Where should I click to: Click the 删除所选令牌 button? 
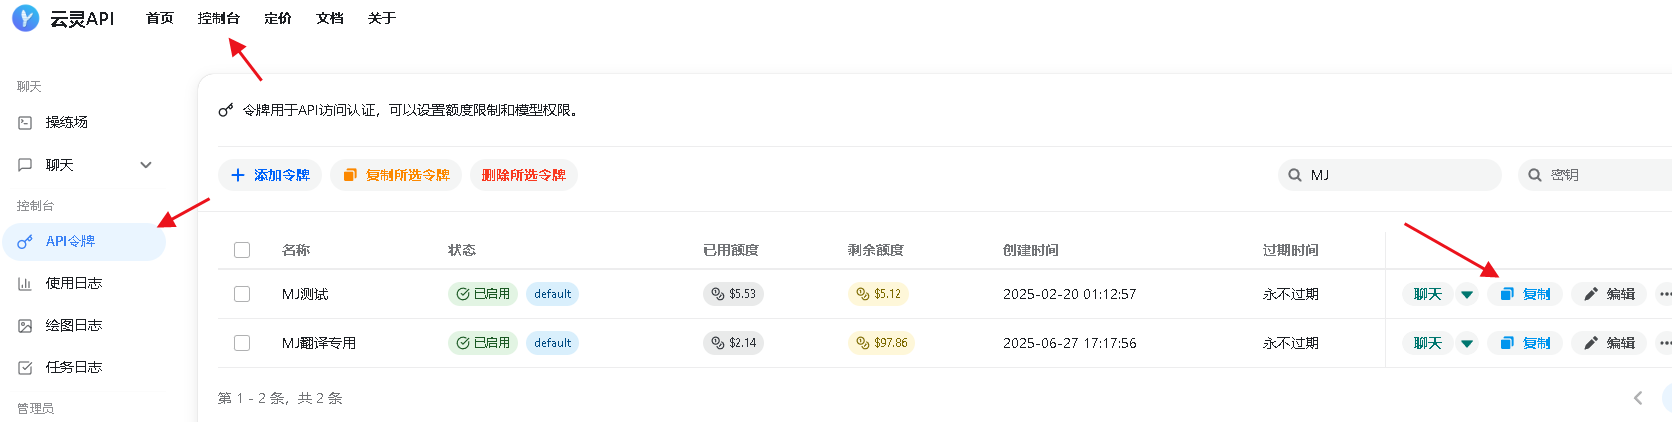tap(524, 175)
